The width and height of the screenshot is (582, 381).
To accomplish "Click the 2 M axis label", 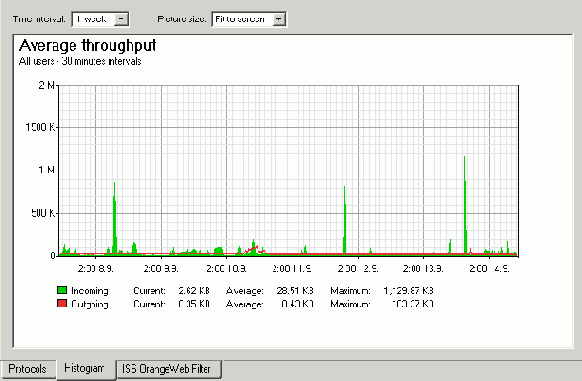I will (47, 85).
